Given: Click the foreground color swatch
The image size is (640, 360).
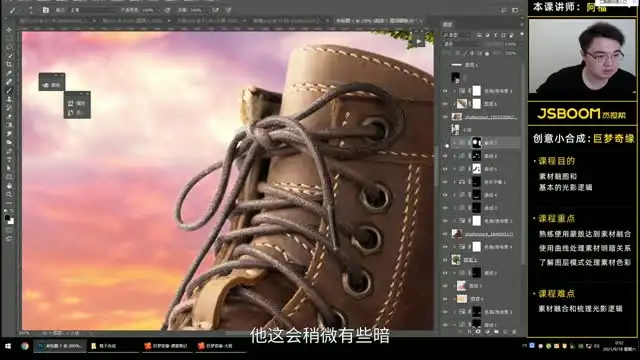Looking at the screenshot, I should 7,218.
